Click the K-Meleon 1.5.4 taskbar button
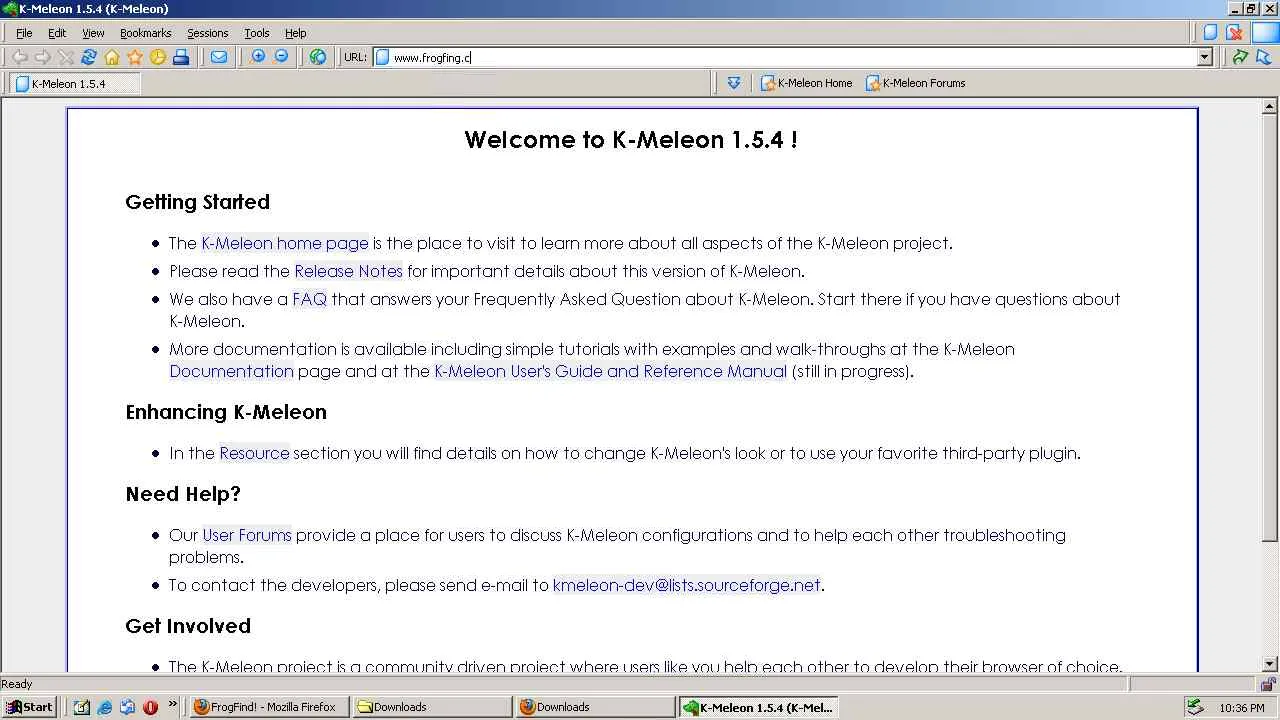This screenshot has width=1280, height=720. tap(759, 707)
